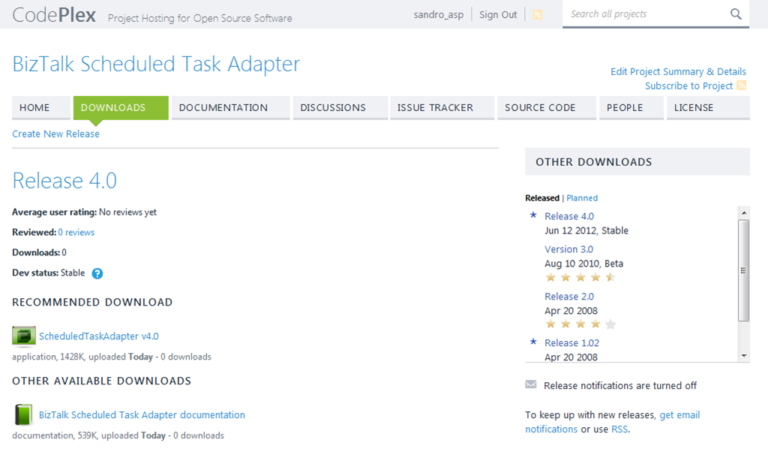Download ScheduledTaskAdapter v4.0 link
This screenshot has width=768, height=458.
99,336
